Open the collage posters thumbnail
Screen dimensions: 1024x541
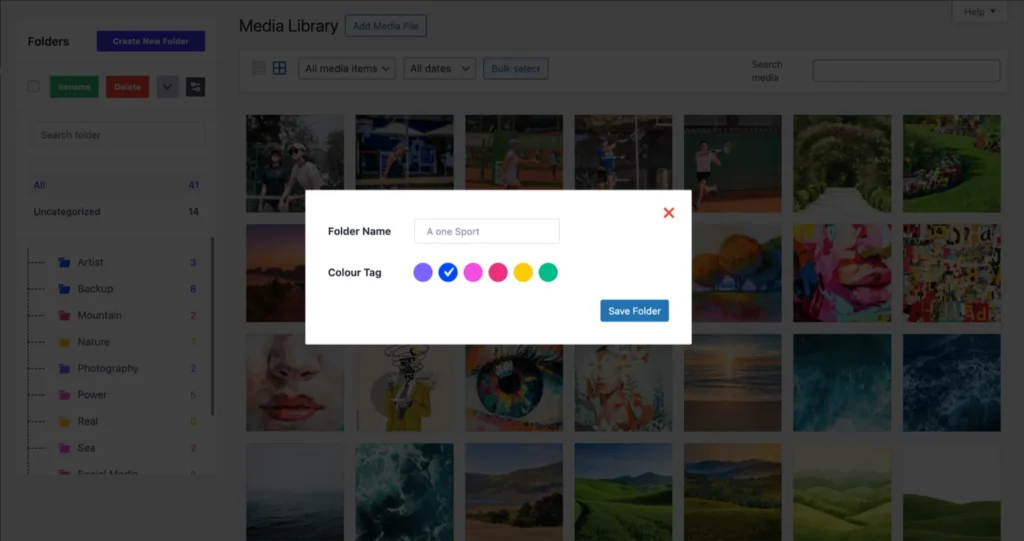pyautogui.click(x=952, y=273)
